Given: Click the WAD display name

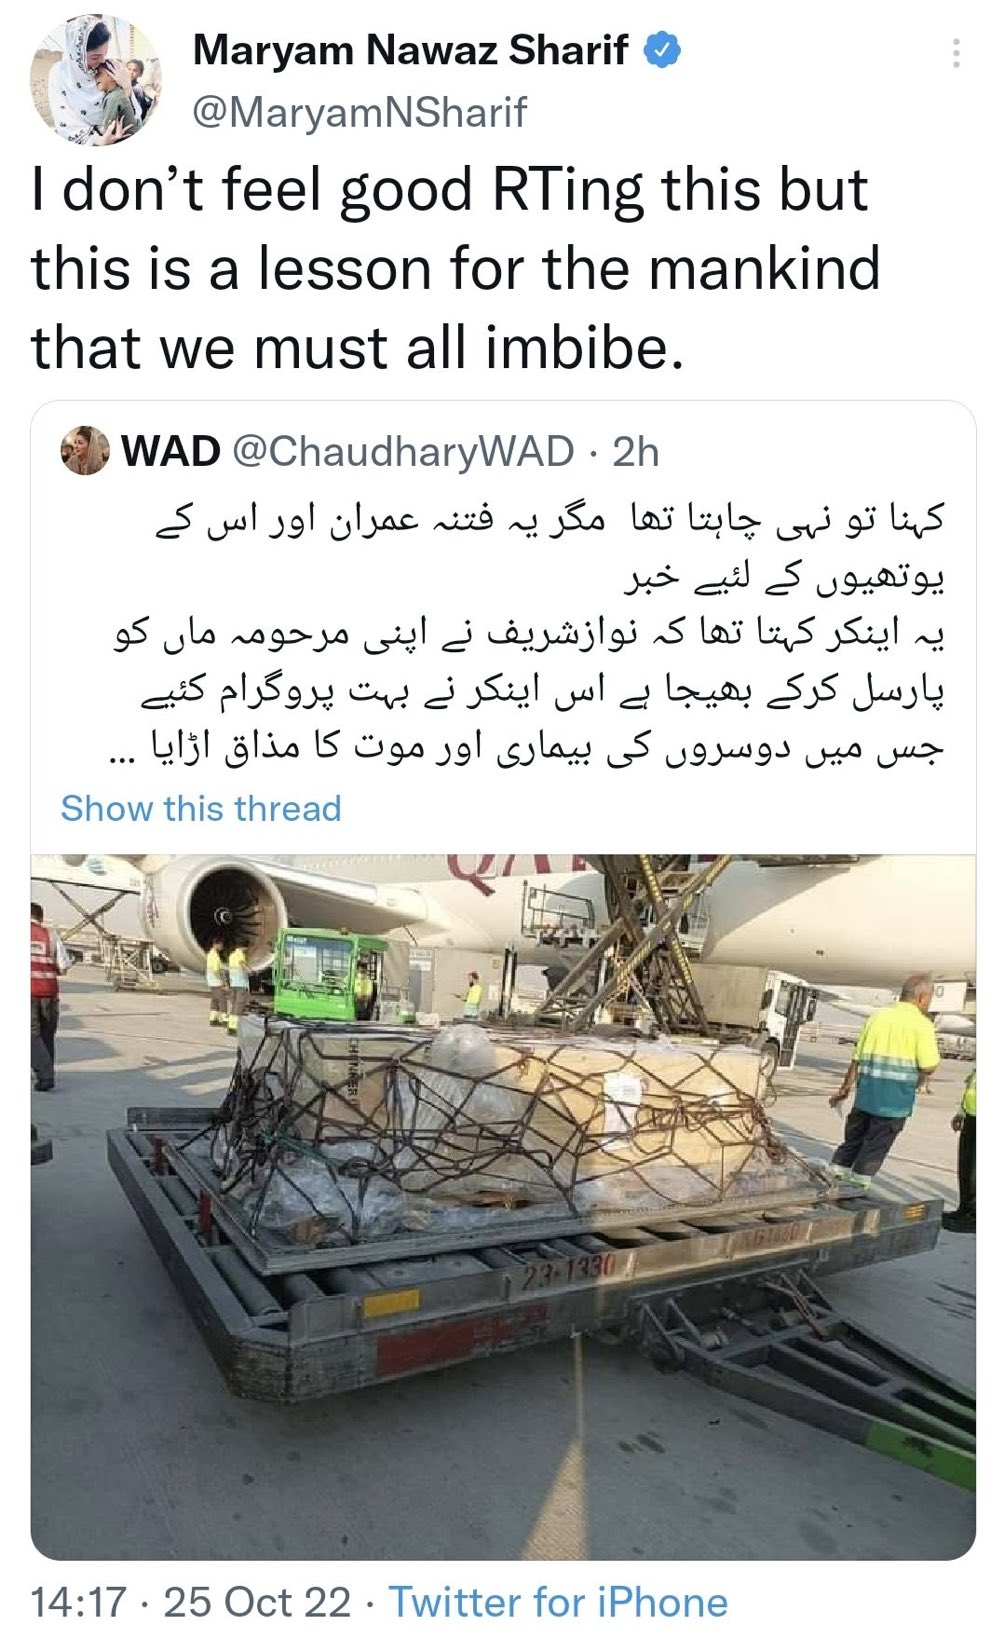Looking at the screenshot, I should click(x=170, y=452).
